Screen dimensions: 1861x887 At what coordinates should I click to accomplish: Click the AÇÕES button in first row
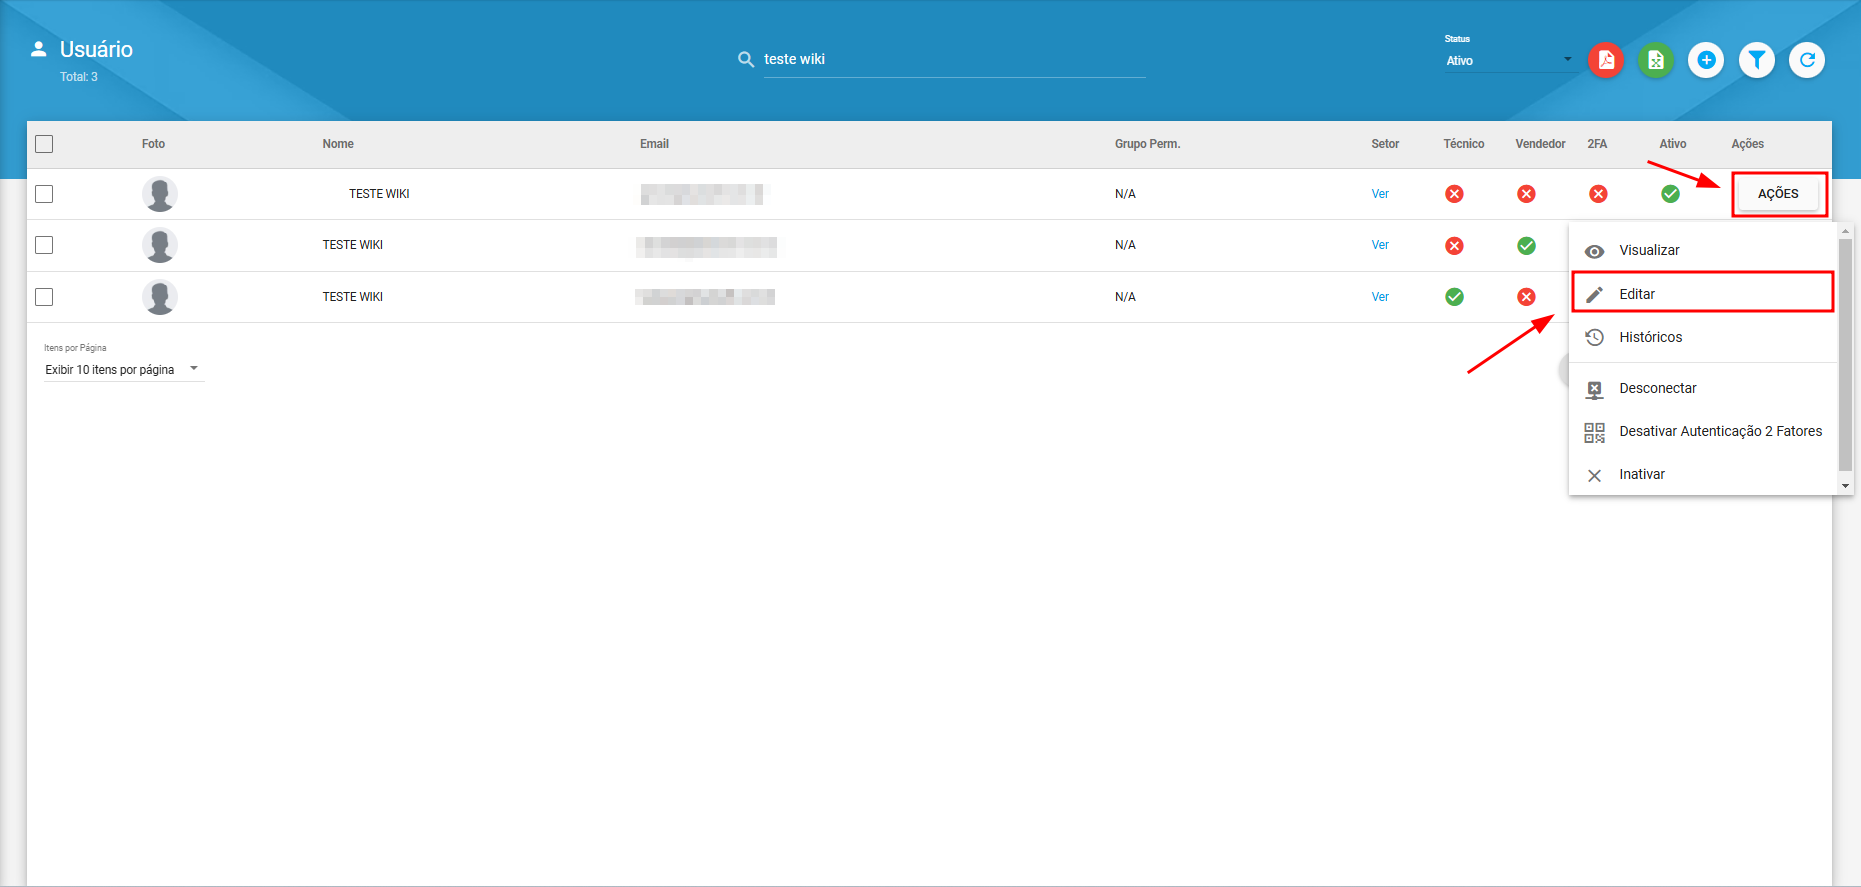click(x=1778, y=193)
